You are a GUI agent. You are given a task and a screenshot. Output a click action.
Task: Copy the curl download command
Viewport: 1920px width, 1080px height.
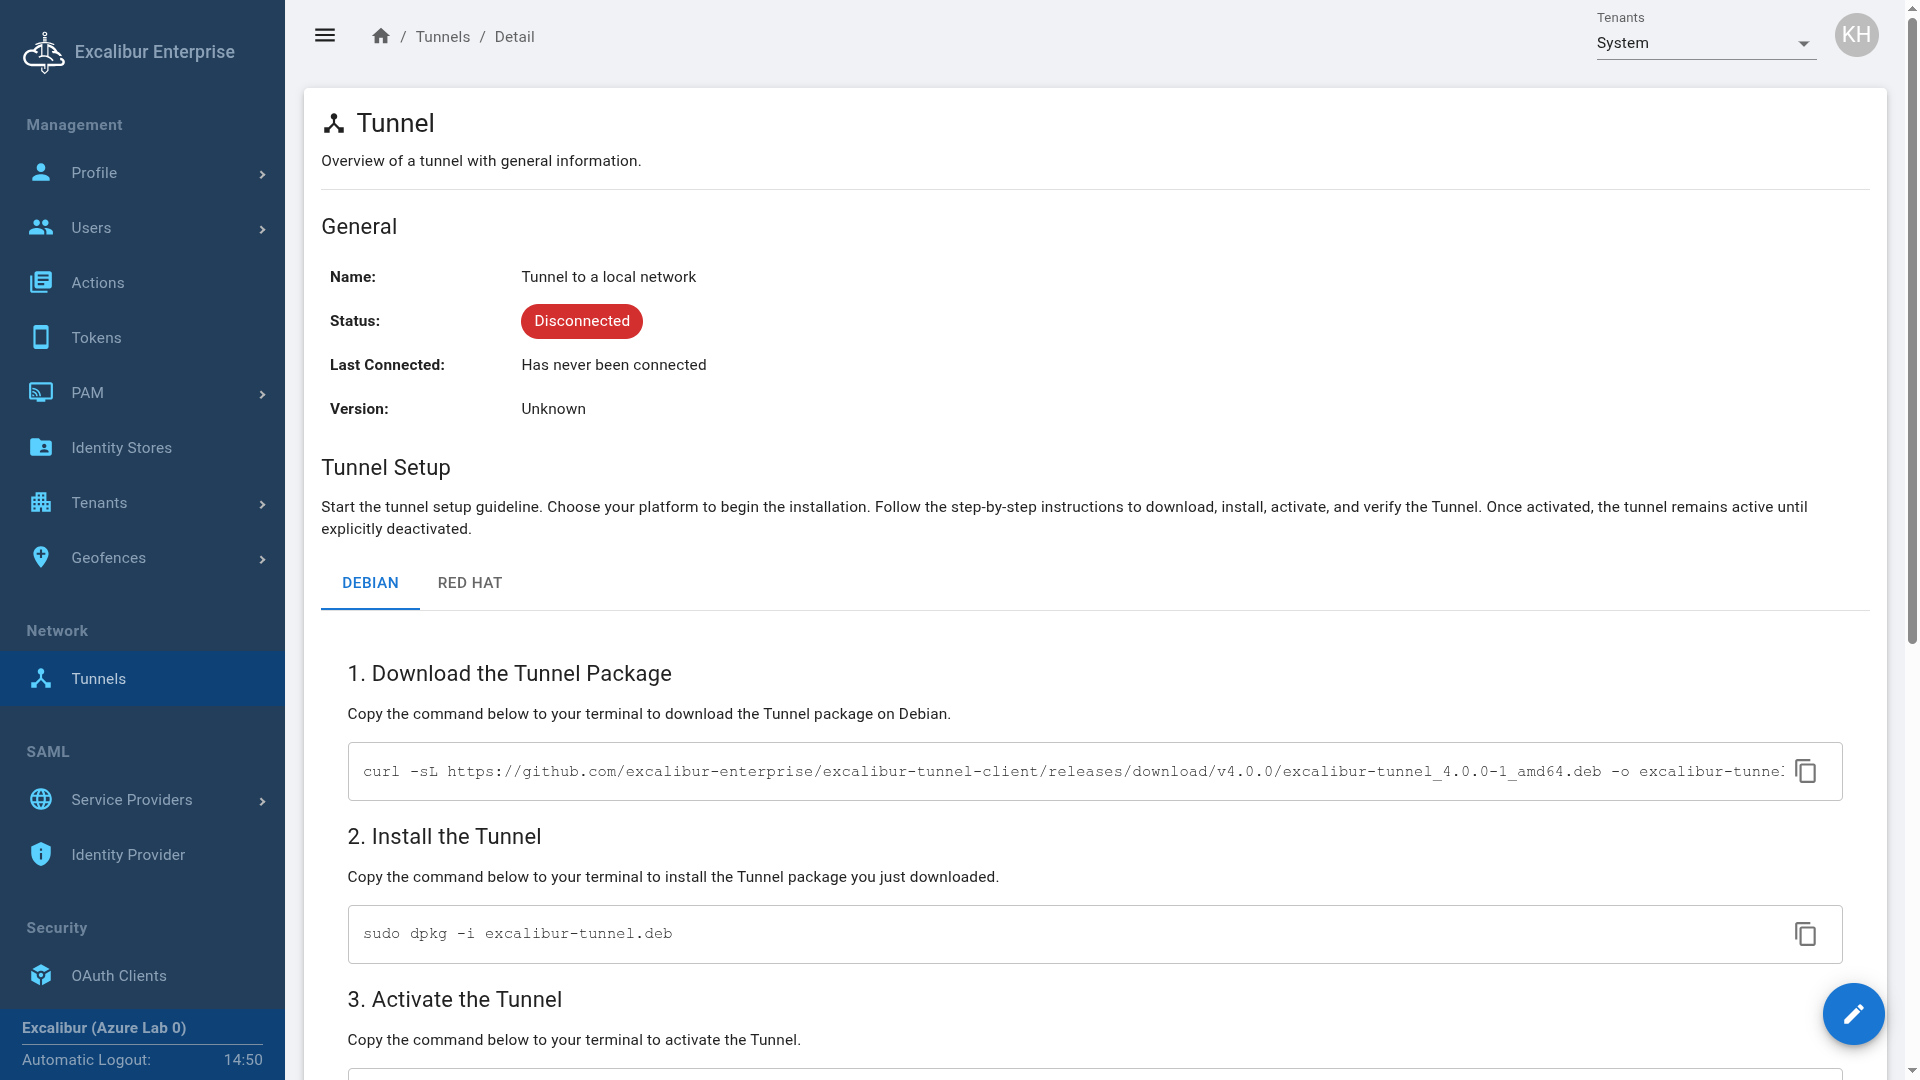coord(1805,771)
